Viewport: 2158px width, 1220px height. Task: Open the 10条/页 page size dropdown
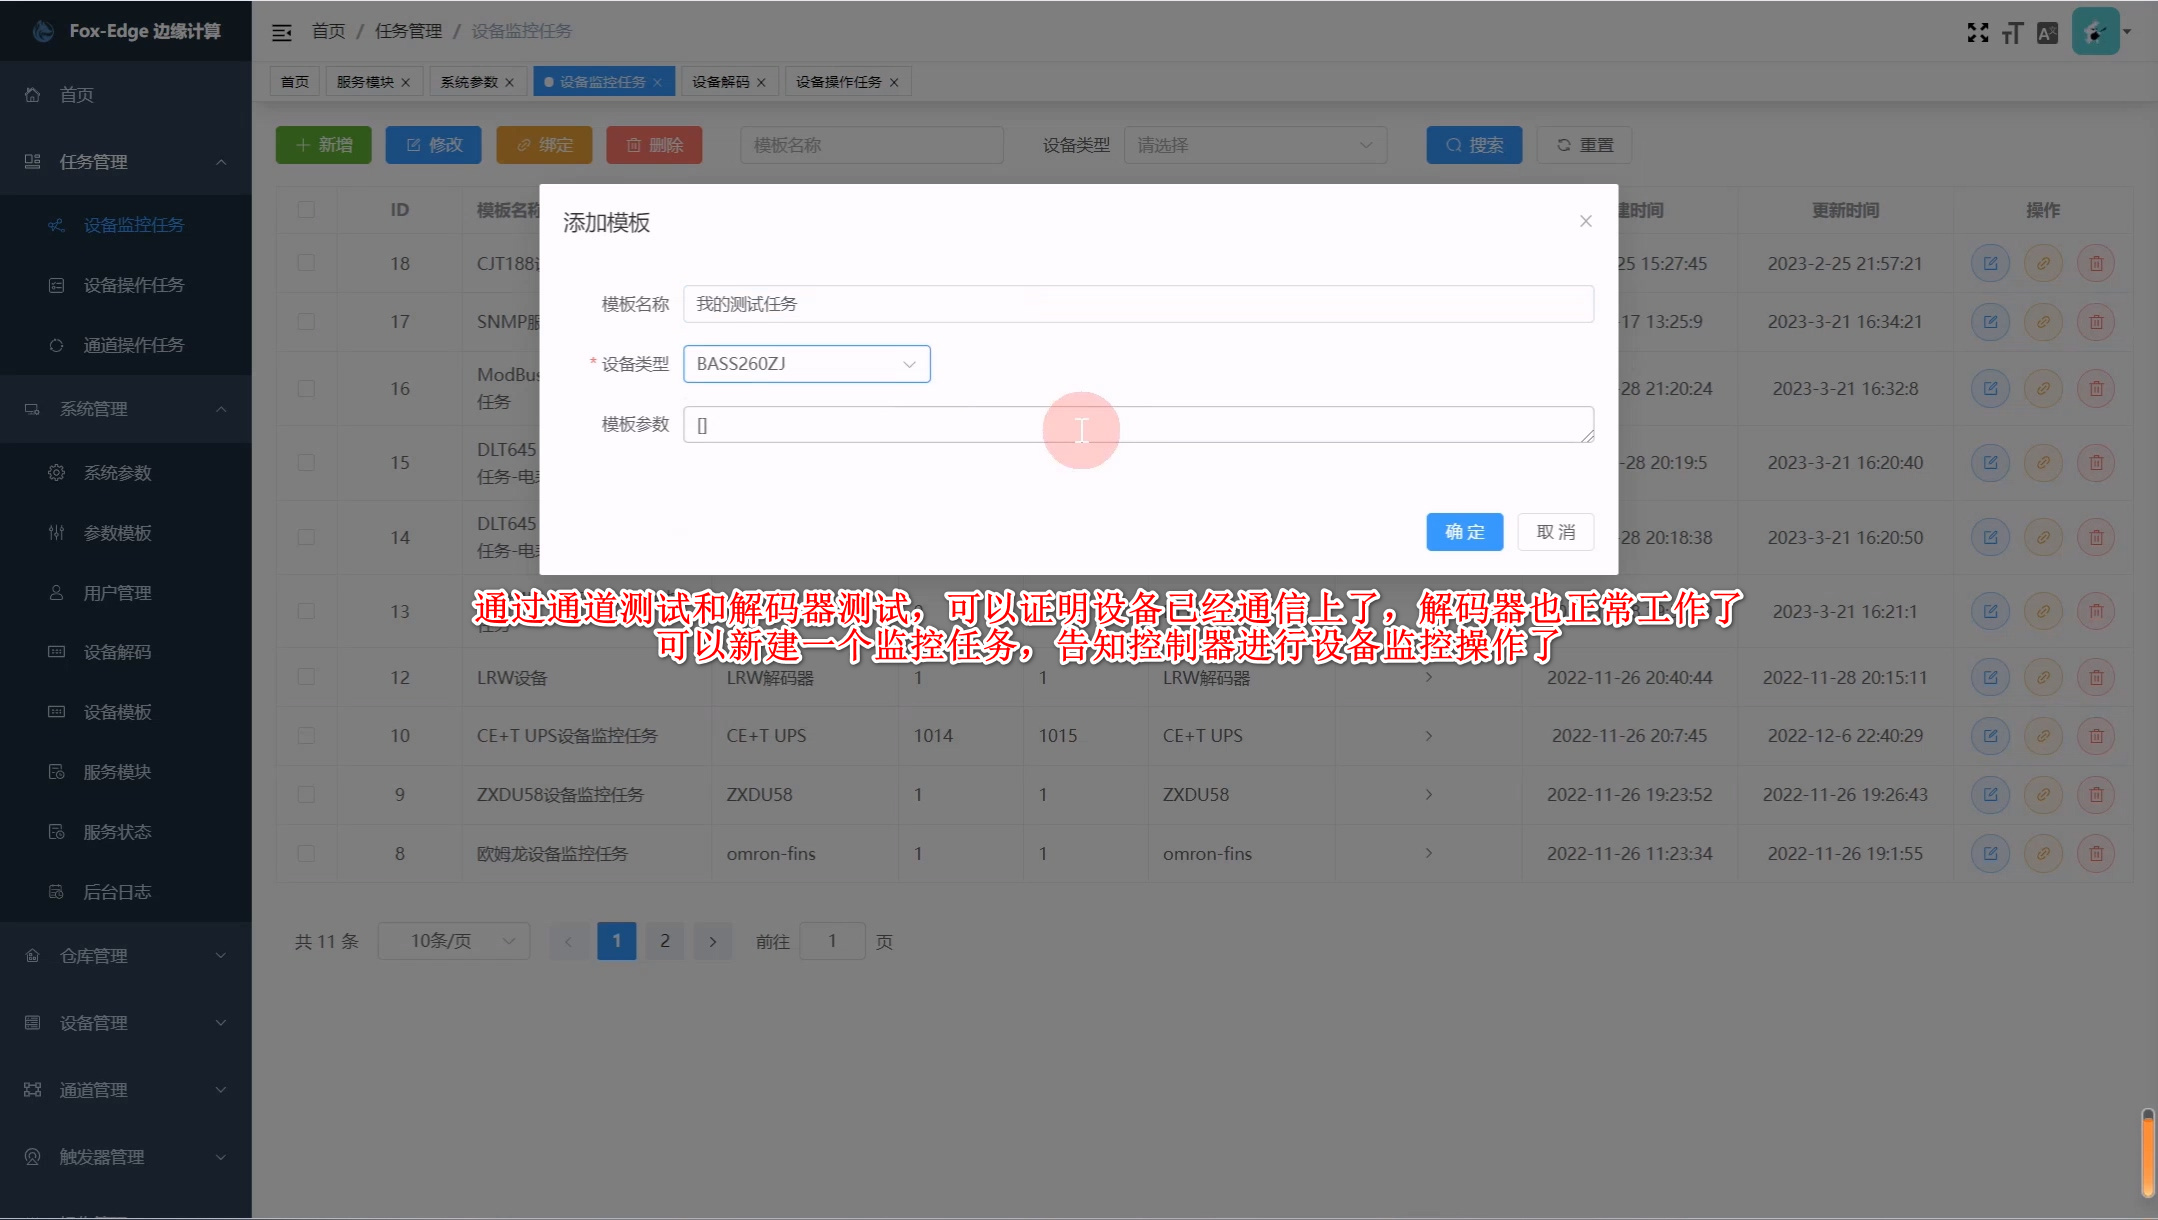(x=454, y=941)
